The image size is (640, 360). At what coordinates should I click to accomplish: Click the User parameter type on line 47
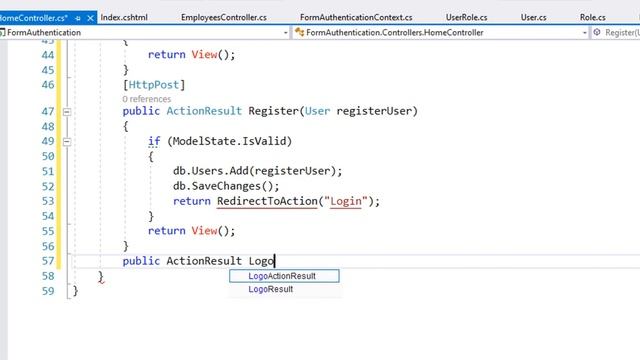coord(317,111)
